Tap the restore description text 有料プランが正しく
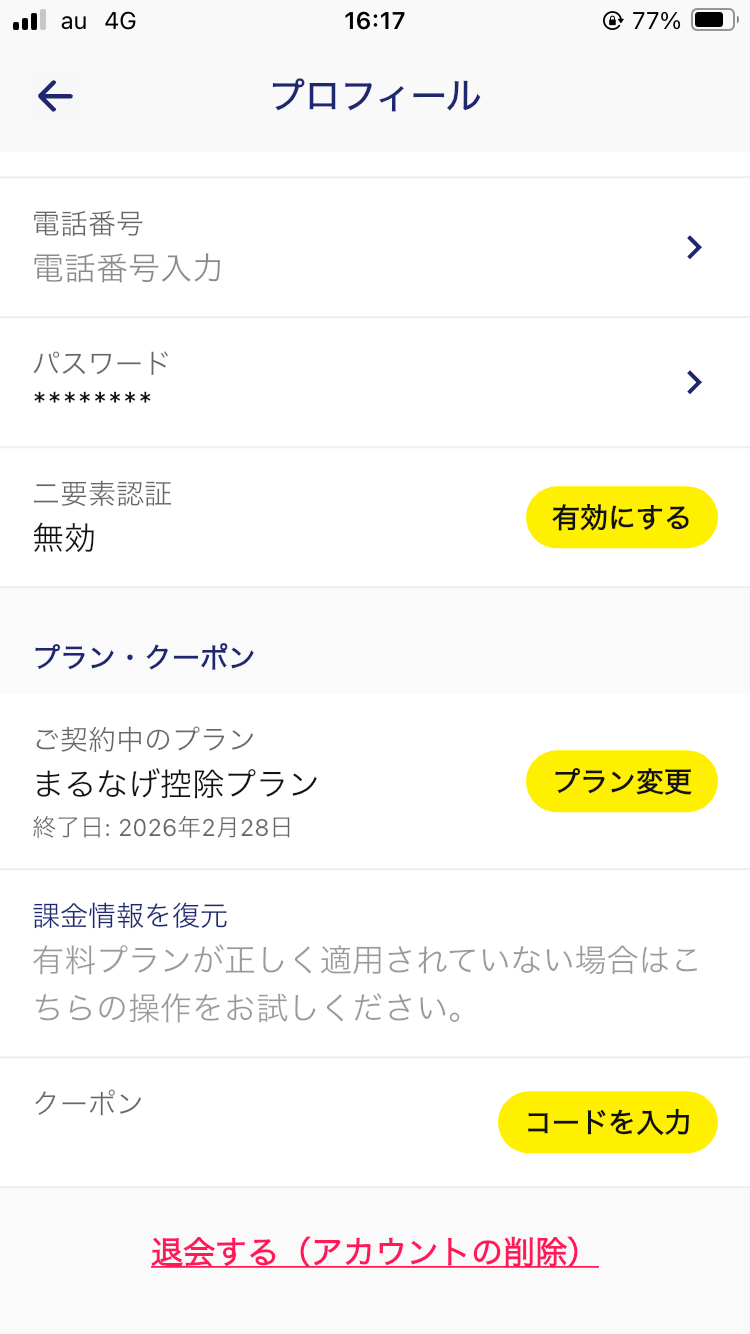This screenshot has width=750, height=1334. tap(367, 986)
